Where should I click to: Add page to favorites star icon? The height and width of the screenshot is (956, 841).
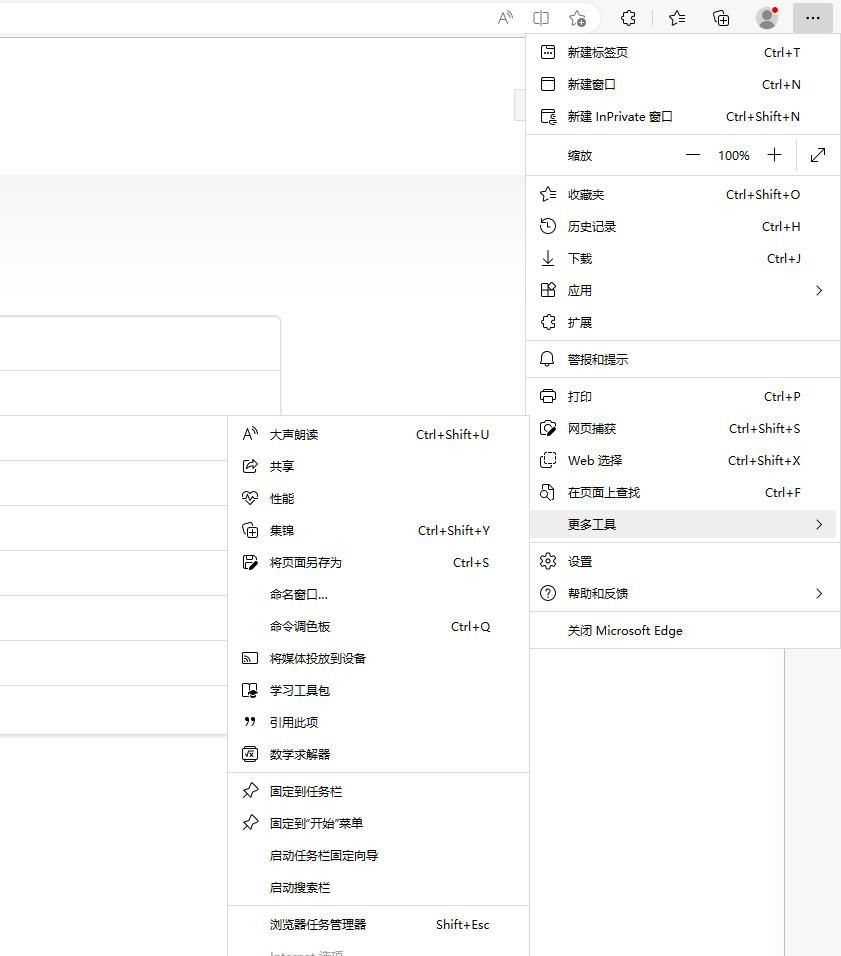577,18
